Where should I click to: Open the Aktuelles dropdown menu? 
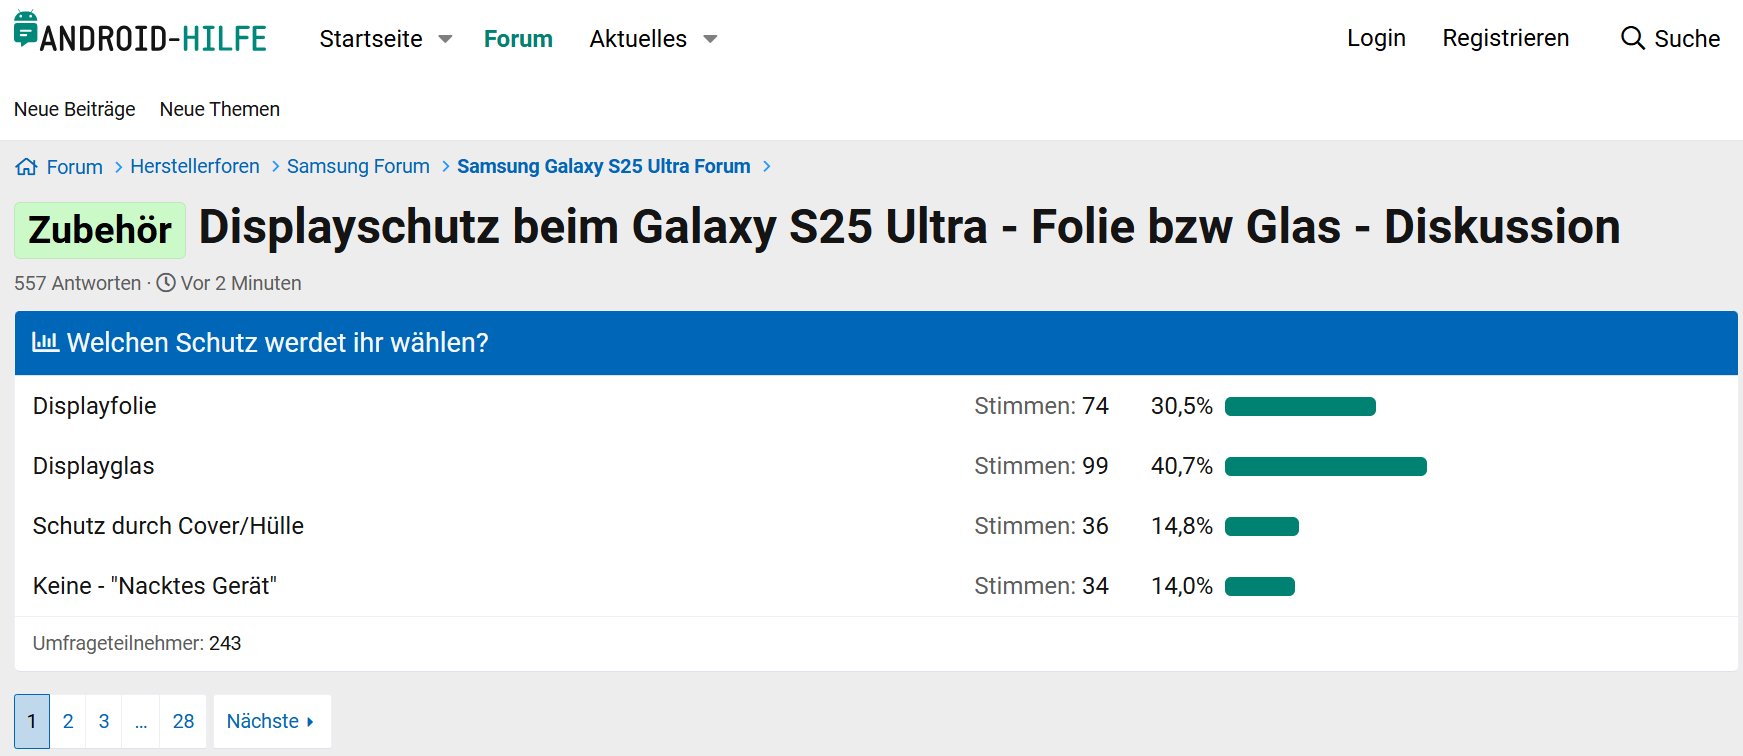[x=637, y=38]
